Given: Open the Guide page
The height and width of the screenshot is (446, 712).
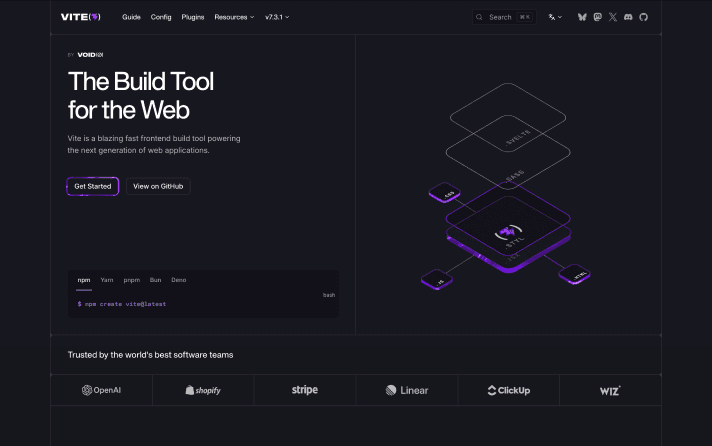Looking at the screenshot, I should 131,17.
